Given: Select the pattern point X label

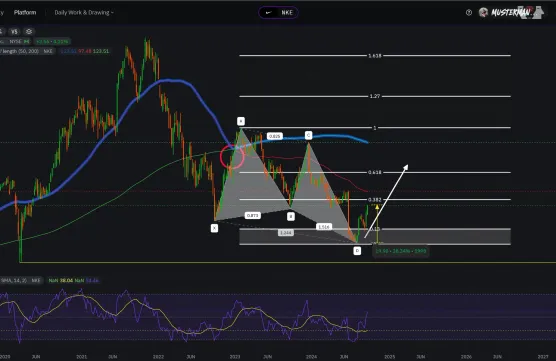Looking at the screenshot, I should point(214,228).
